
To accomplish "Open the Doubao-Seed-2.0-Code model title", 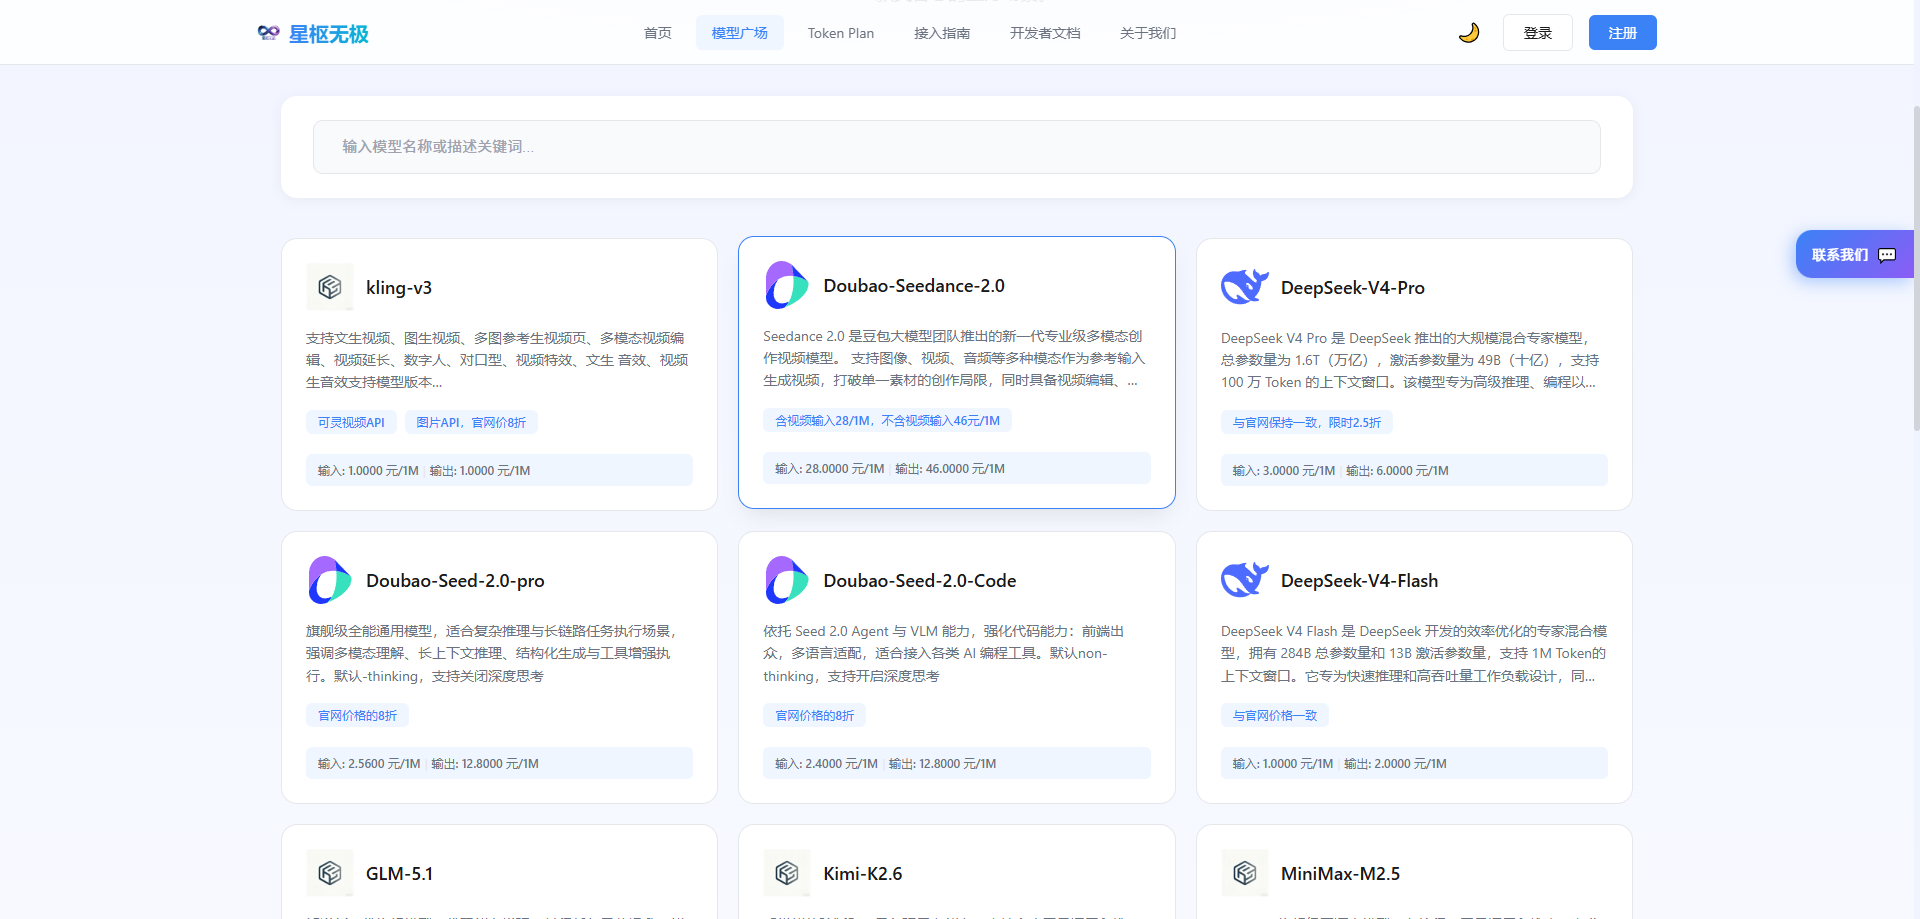I will (920, 581).
